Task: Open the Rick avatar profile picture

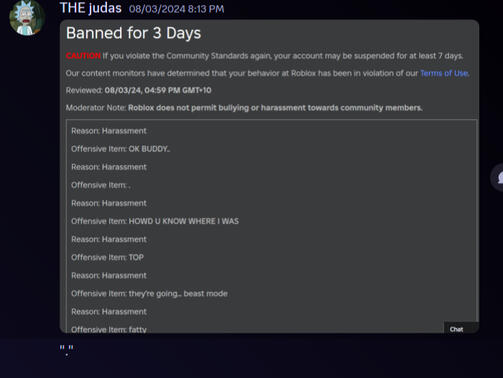Action: (27, 17)
